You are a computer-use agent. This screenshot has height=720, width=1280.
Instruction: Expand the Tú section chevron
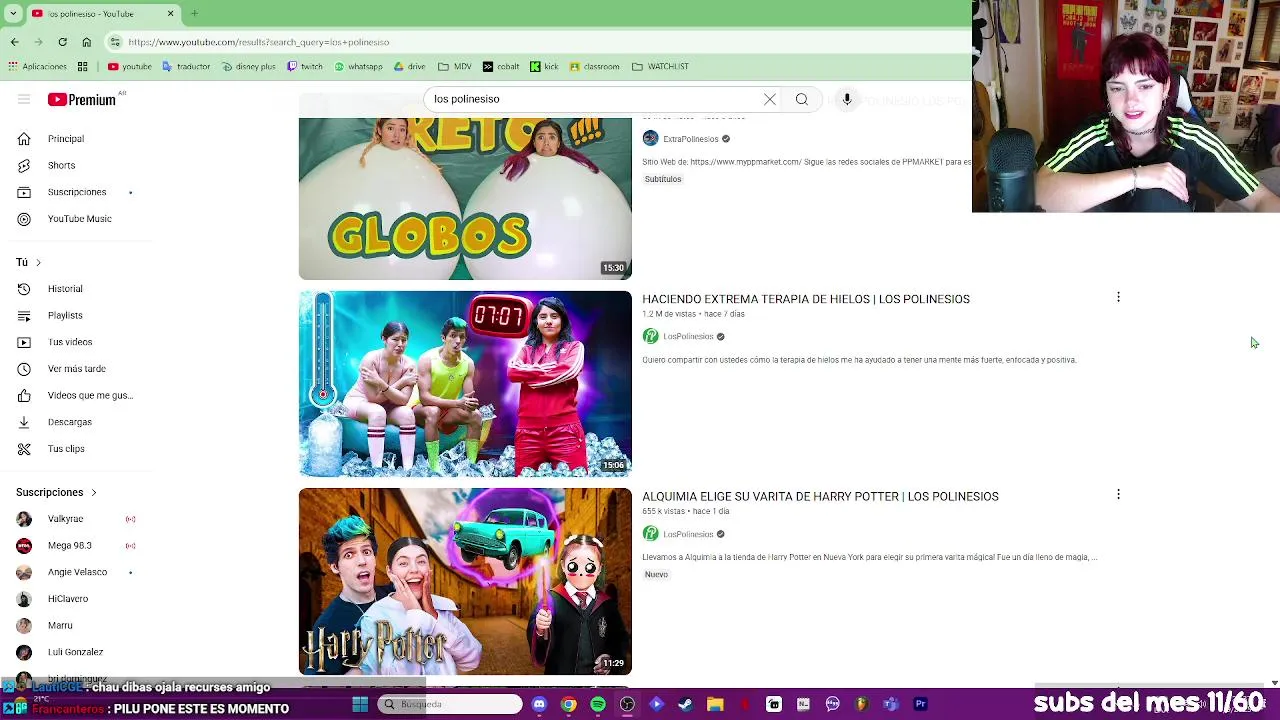(x=38, y=262)
